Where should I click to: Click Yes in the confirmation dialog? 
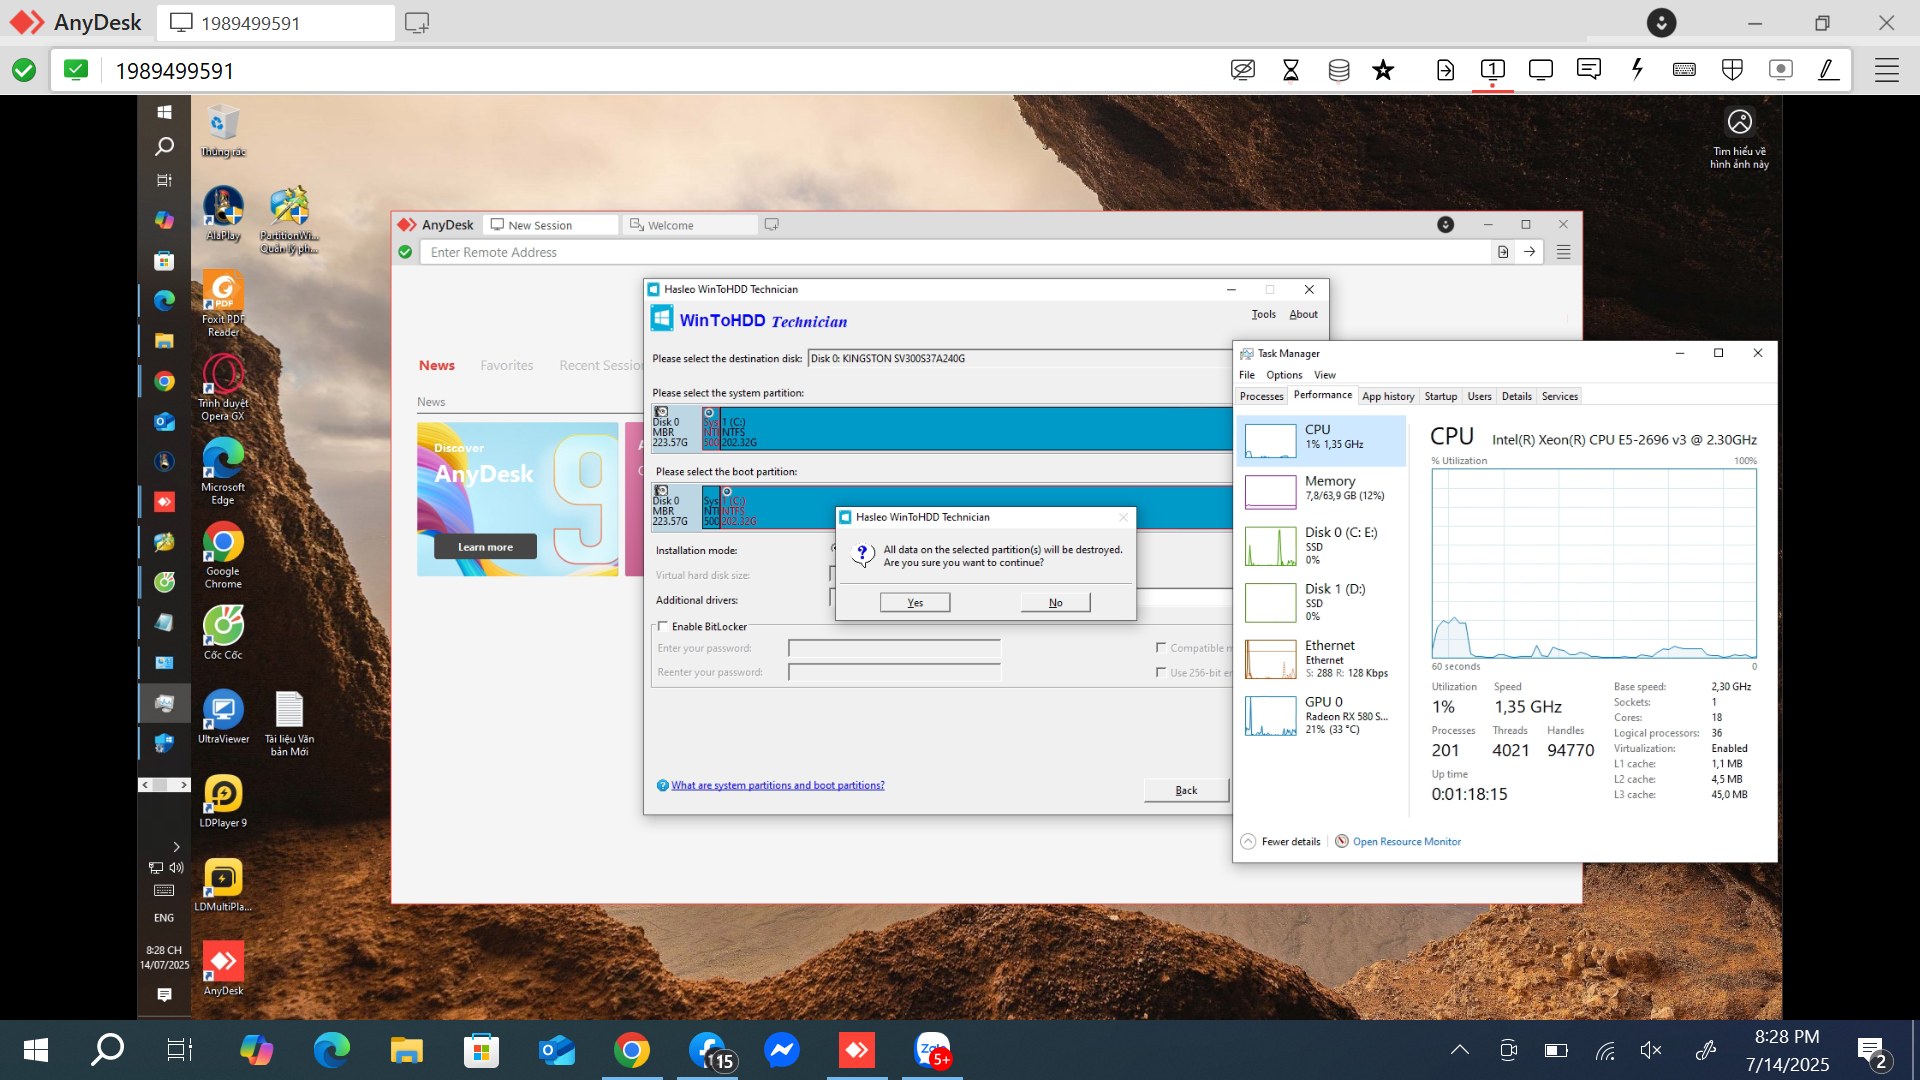click(x=915, y=602)
